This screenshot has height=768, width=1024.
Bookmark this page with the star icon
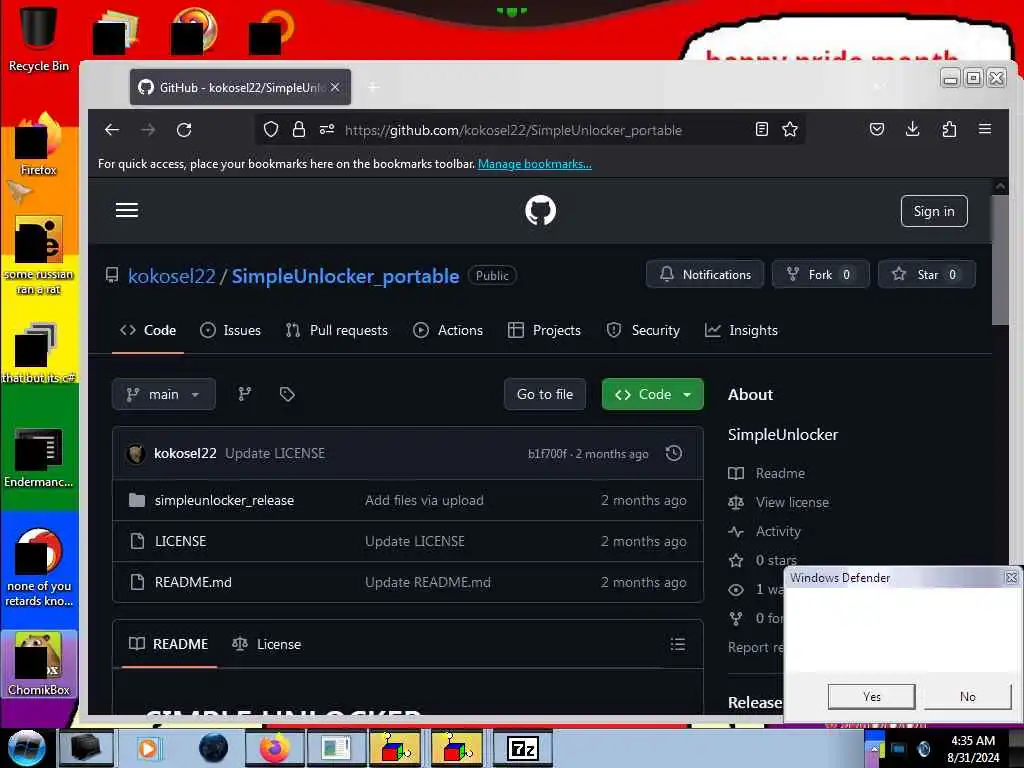tap(790, 129)
